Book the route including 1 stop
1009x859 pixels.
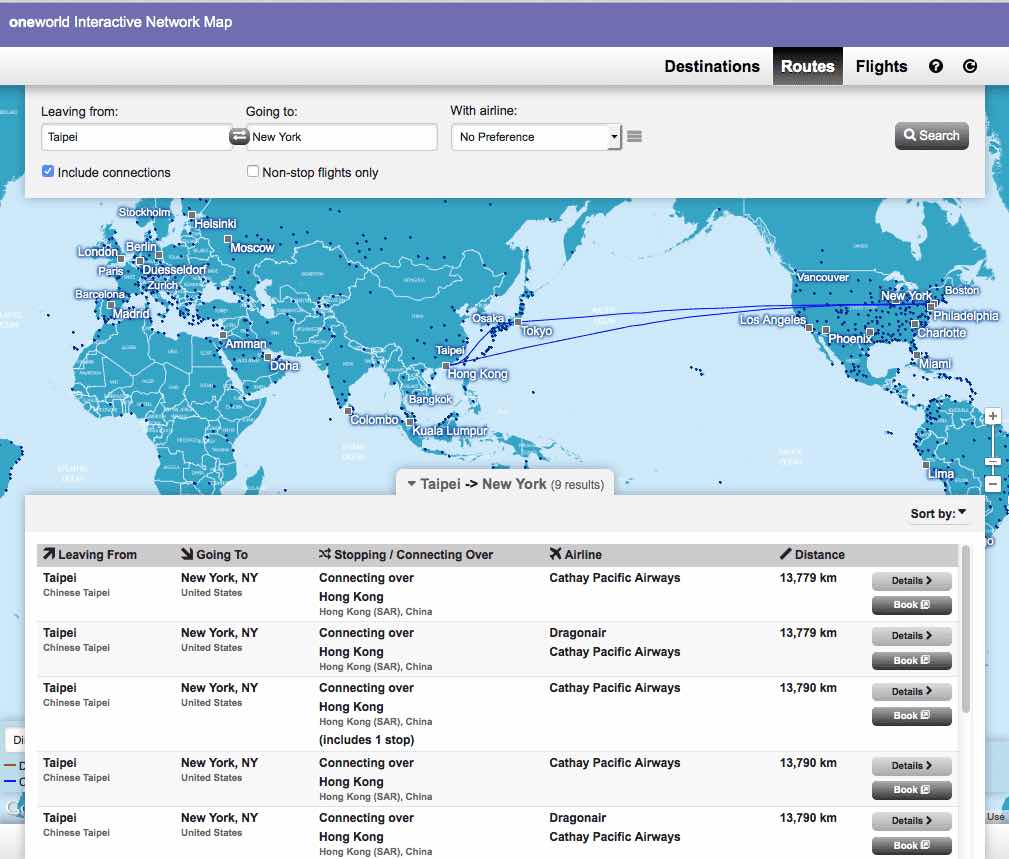pyautogui.click(x=911, y=716)
